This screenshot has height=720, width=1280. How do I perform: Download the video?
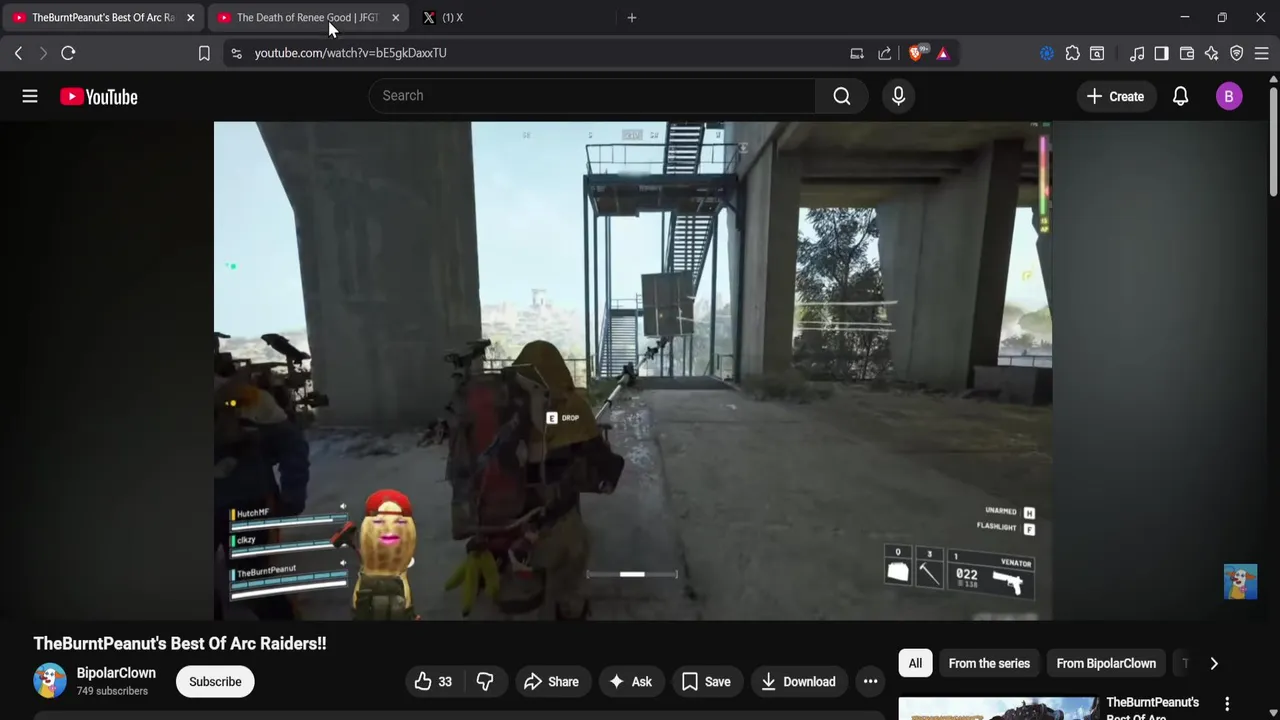798,682
